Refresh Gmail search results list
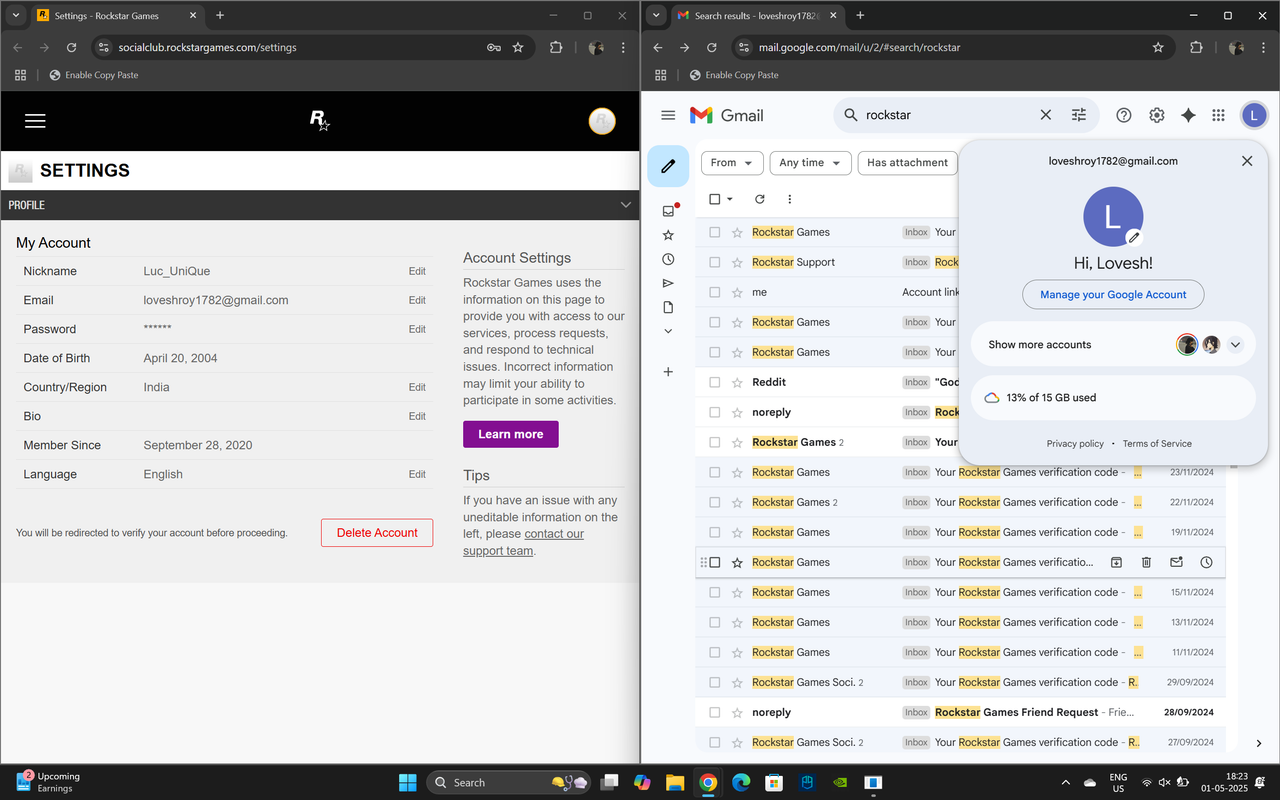The height and width of the screenshot is (800, 1280). point(760,199)
